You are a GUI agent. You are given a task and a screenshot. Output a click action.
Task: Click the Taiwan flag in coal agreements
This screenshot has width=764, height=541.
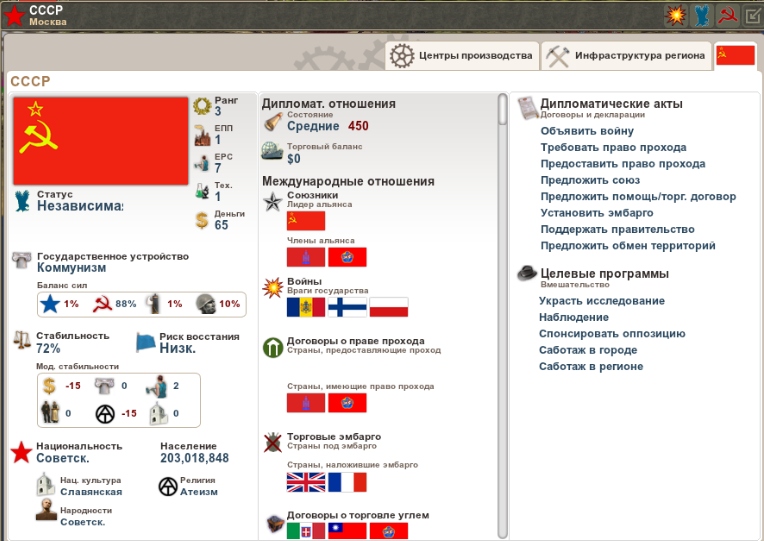pos(347,531)
